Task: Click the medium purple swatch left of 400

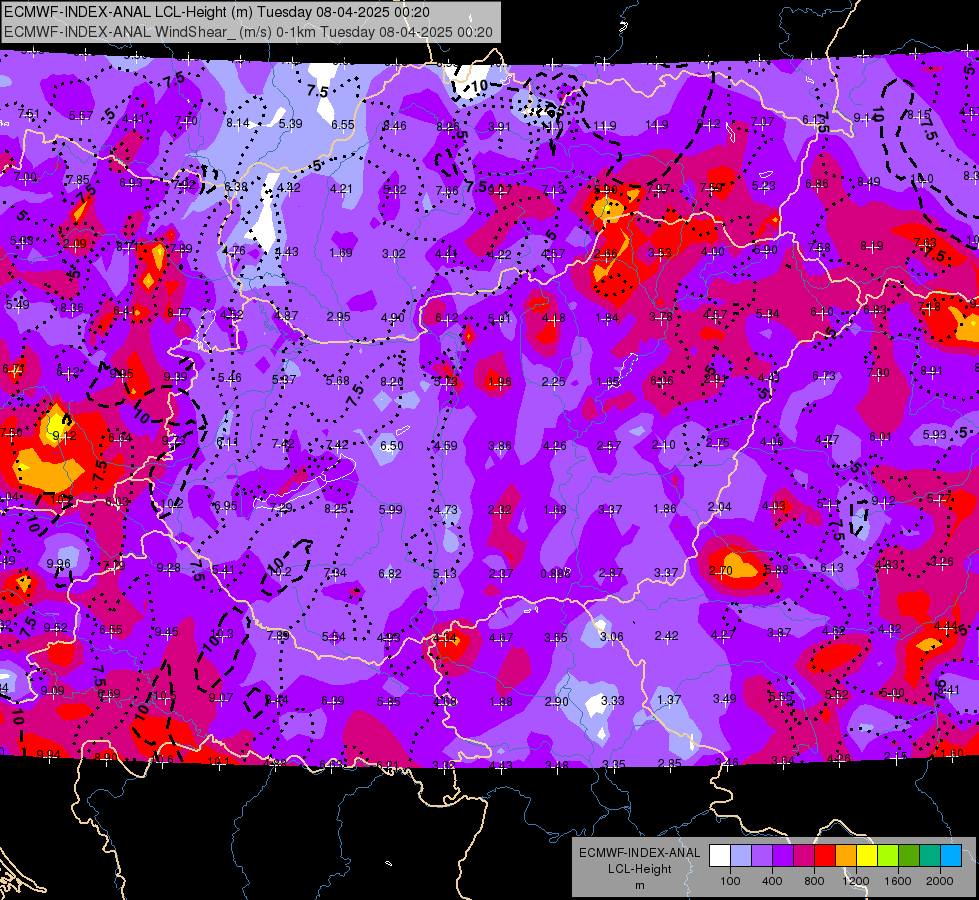Action: pyautogui.click(x=762, y=856)
